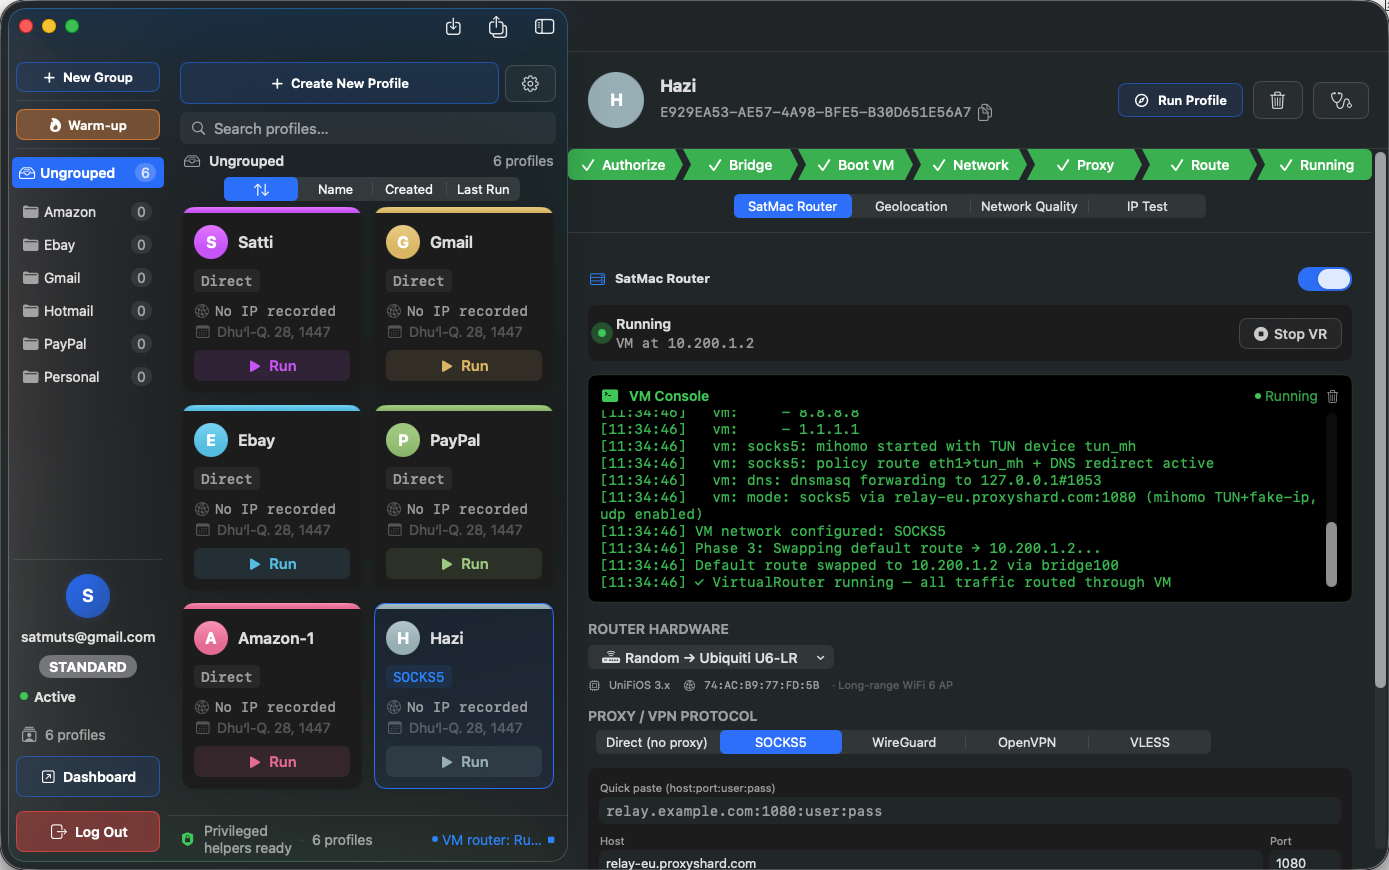Click the globe icon beside MAC address
The width and height of the screenshot is (1389, 870).
pyautogui.click(x=690, y=685)
